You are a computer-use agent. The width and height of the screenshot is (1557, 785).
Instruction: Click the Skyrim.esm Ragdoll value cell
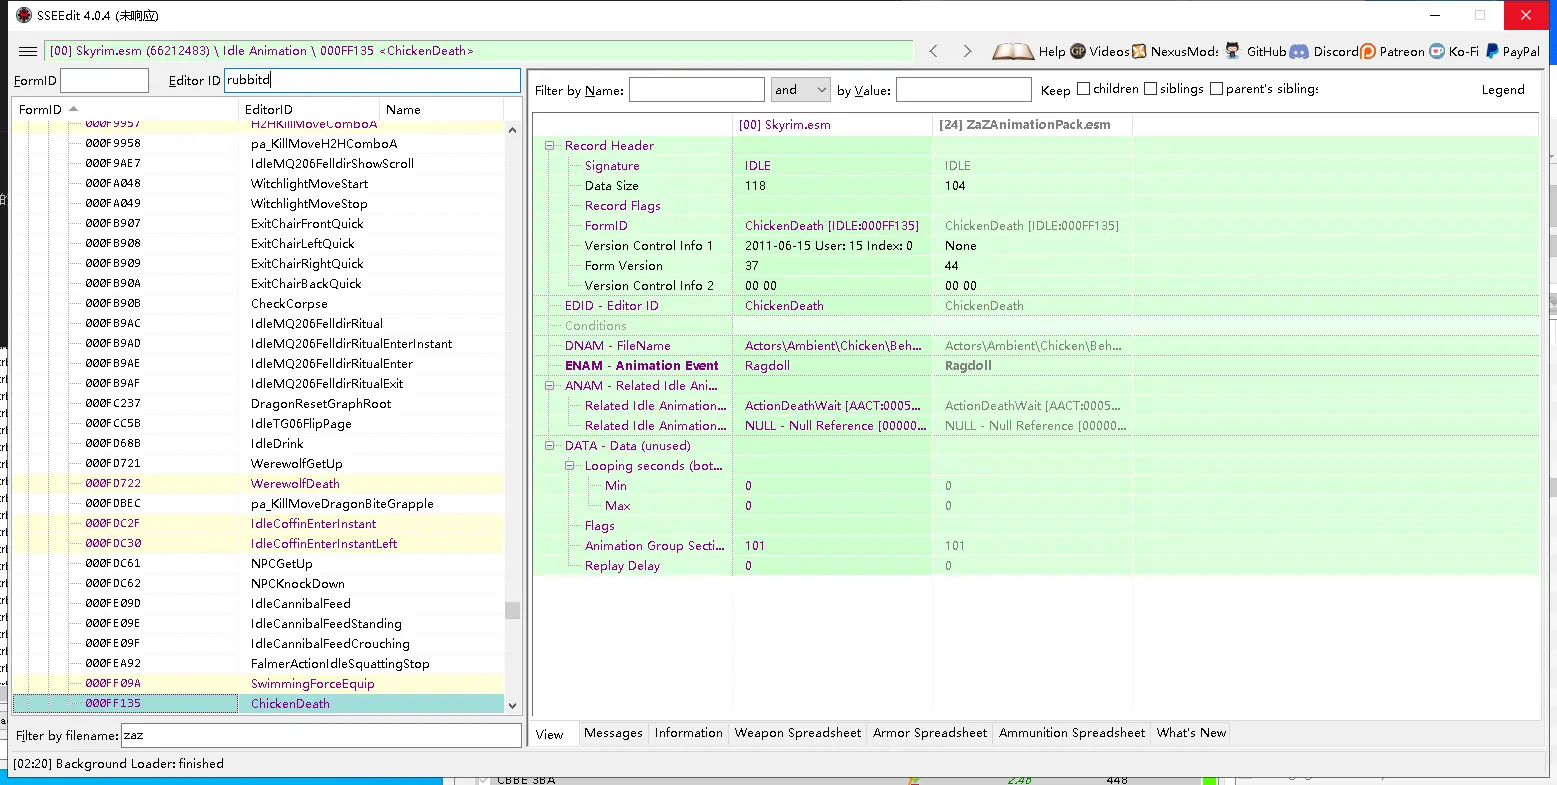coord(832,365)
